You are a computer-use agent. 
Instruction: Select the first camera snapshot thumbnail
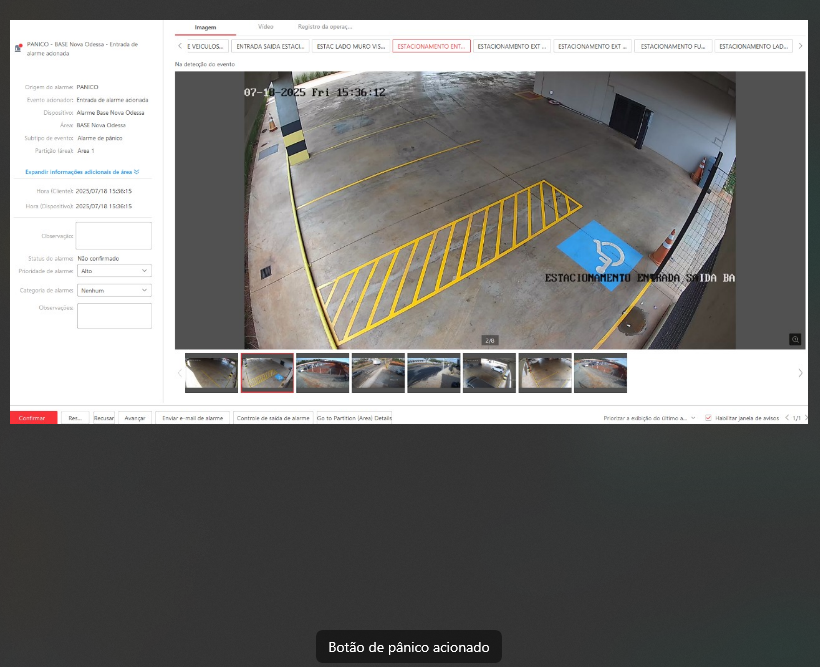click(211, 373)
